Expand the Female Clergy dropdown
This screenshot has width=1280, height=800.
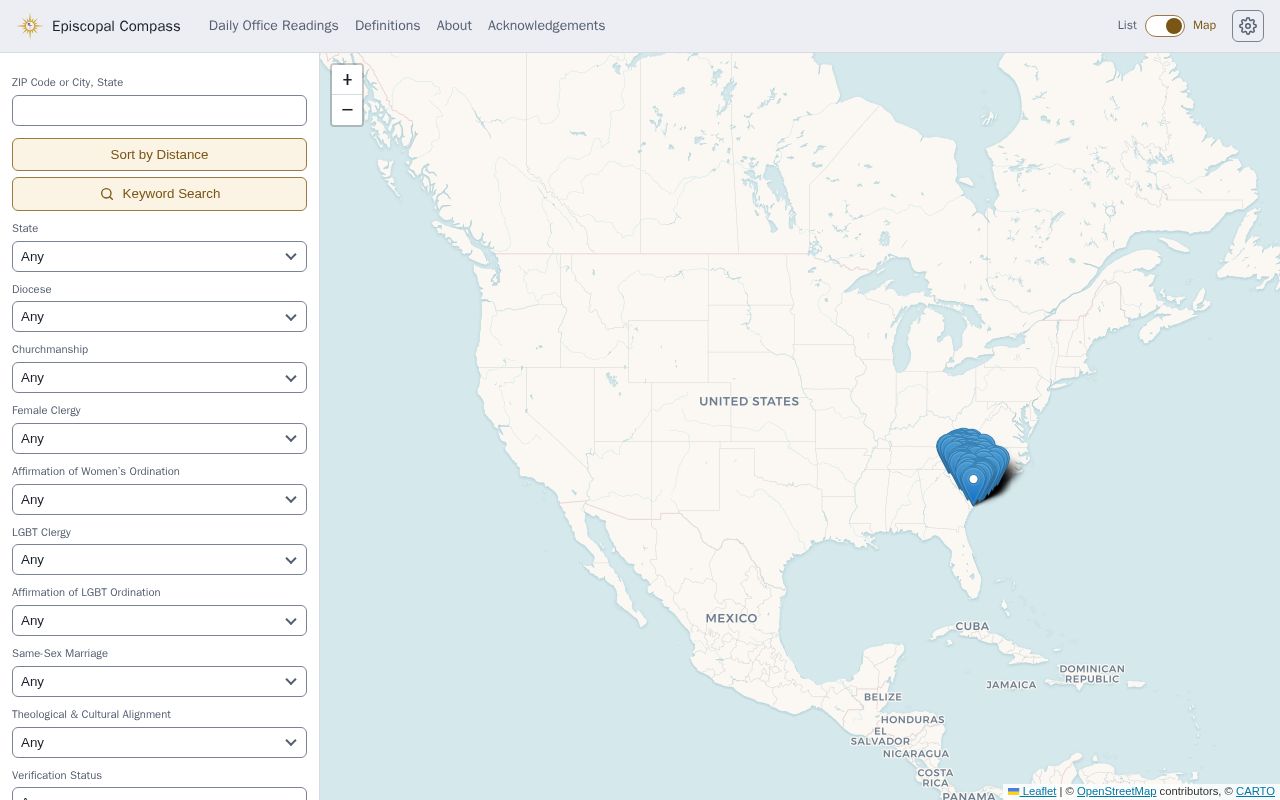[x=159, y=438]
